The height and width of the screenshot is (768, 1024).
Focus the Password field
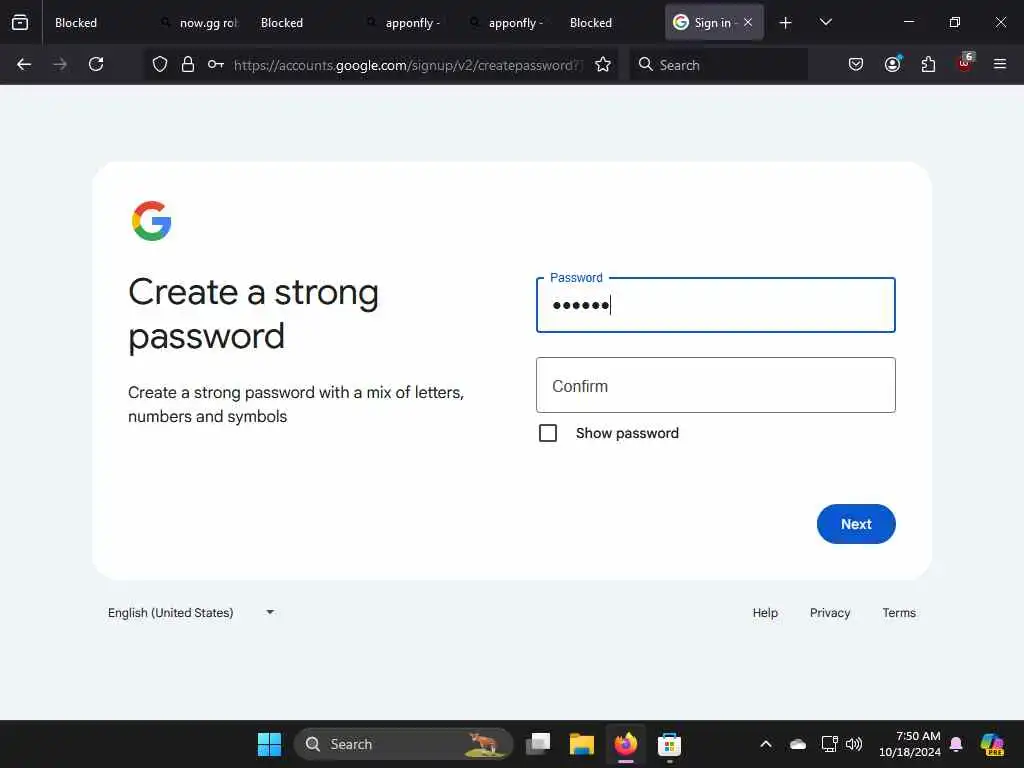click(x=715, y=305)
